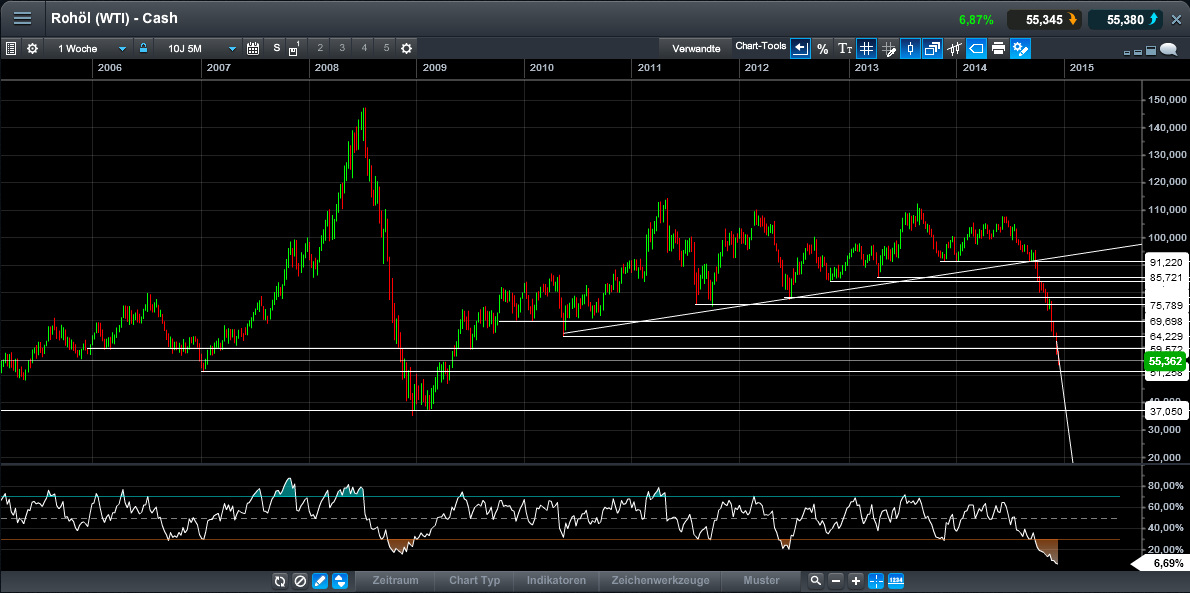The width and height of the screenshot is (1190, 593).
Task: Open the Muster menu
Action: tap(761, 580)
